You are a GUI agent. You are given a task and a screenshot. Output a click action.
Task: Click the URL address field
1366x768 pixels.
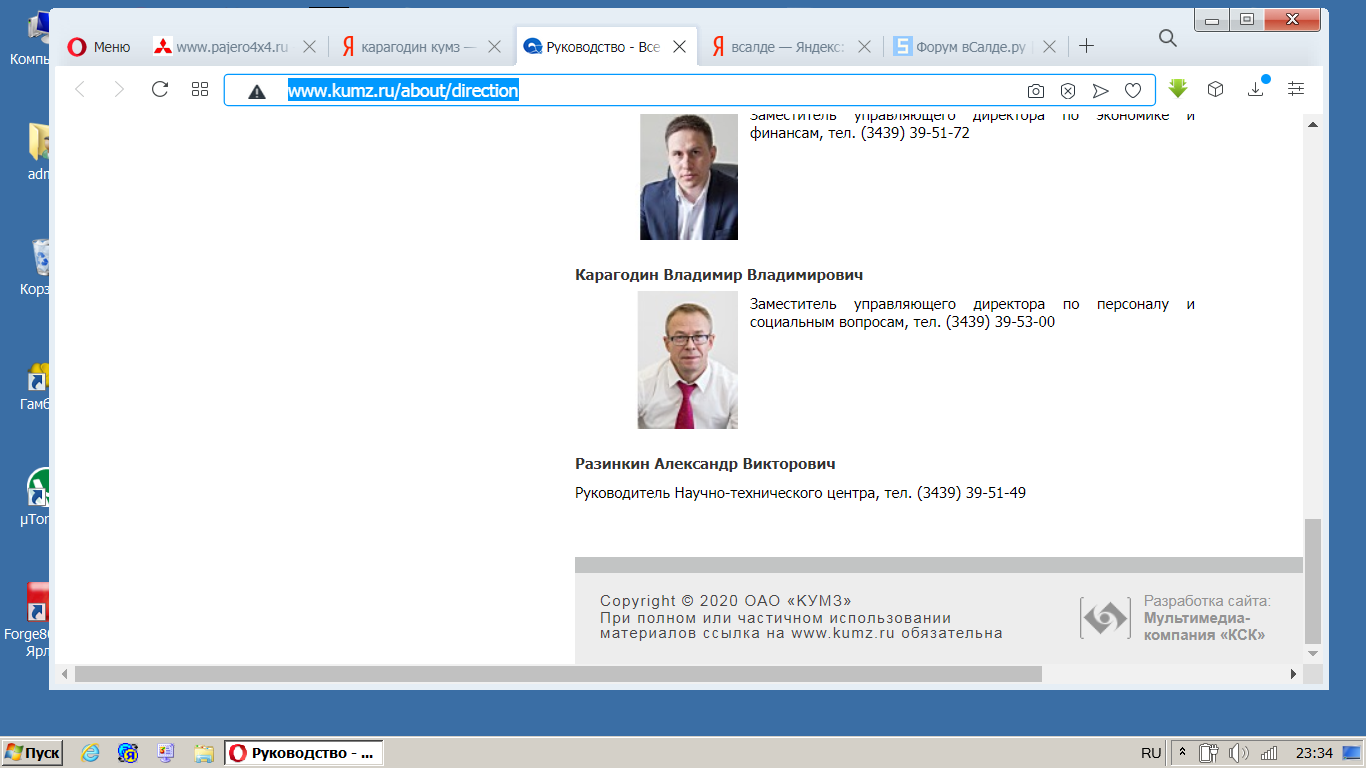(650, 91)
